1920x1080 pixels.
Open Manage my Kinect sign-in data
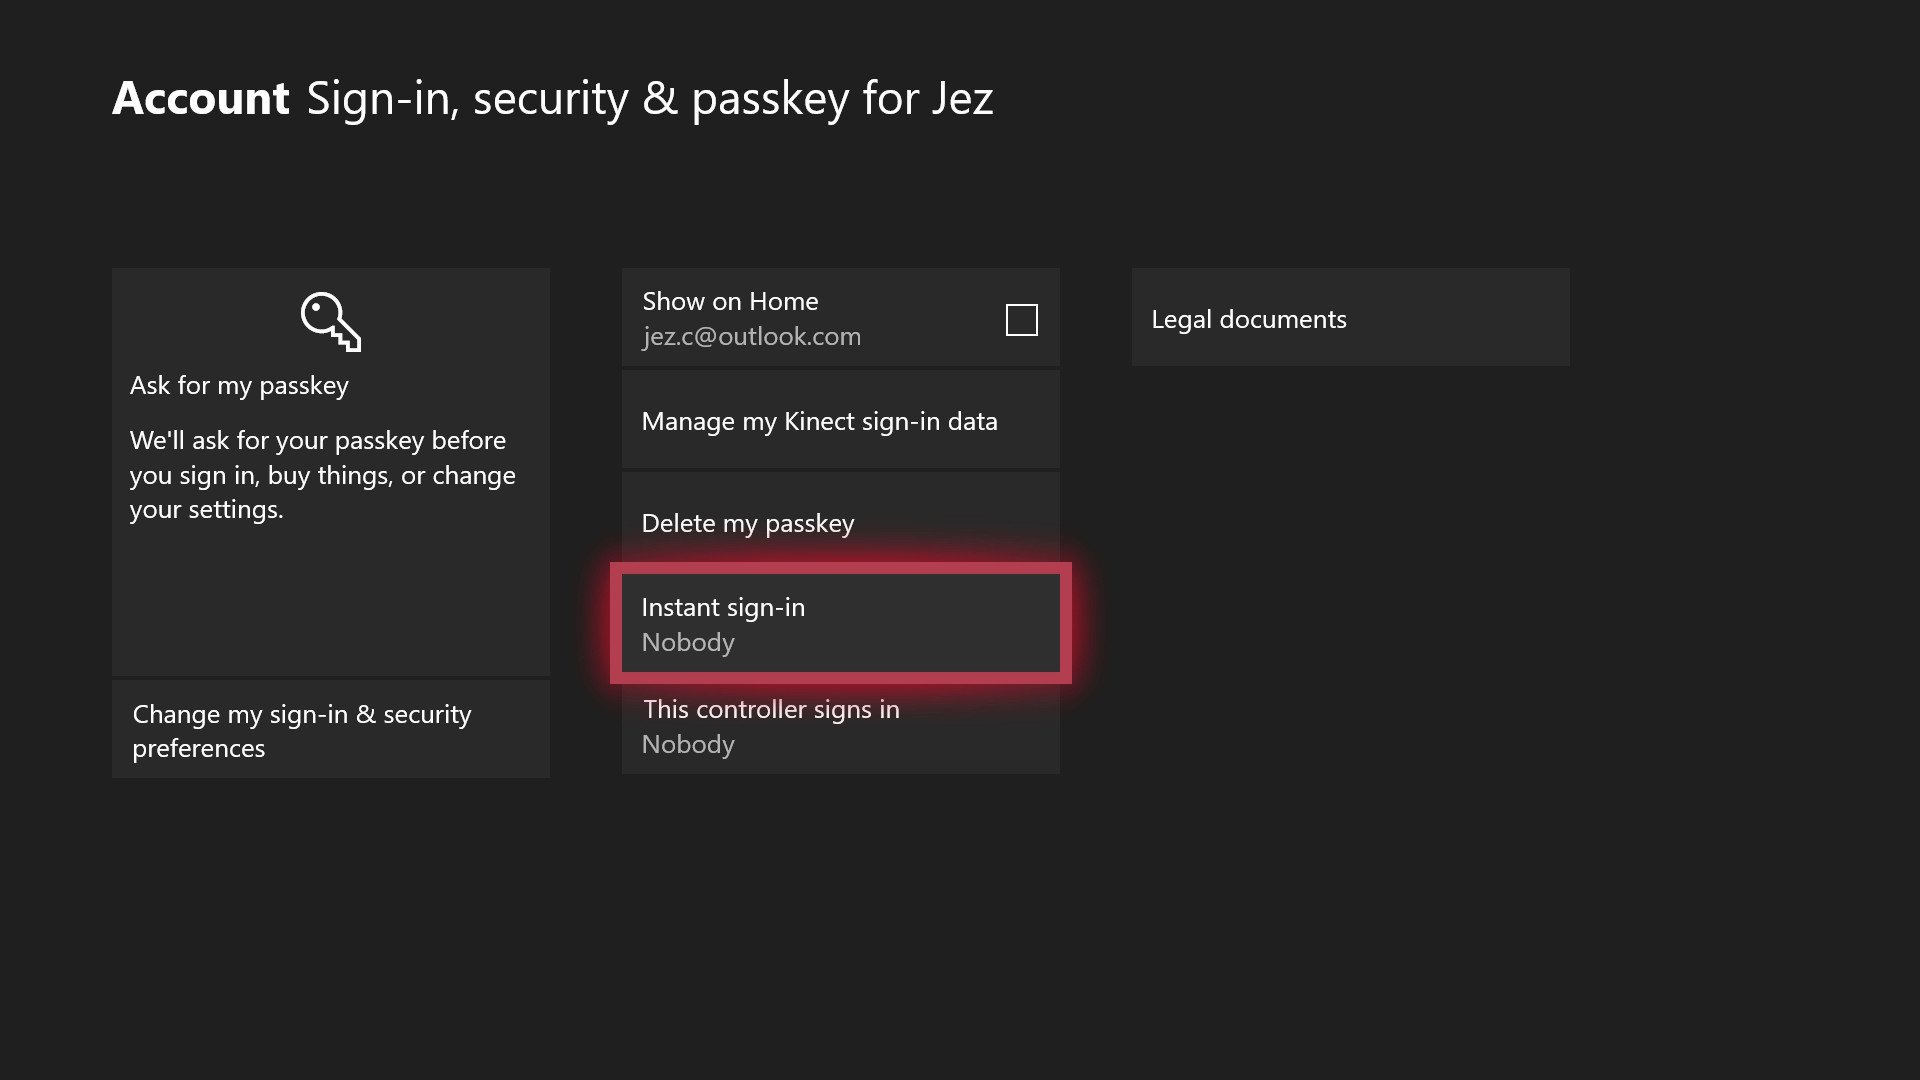pos(840,420)
